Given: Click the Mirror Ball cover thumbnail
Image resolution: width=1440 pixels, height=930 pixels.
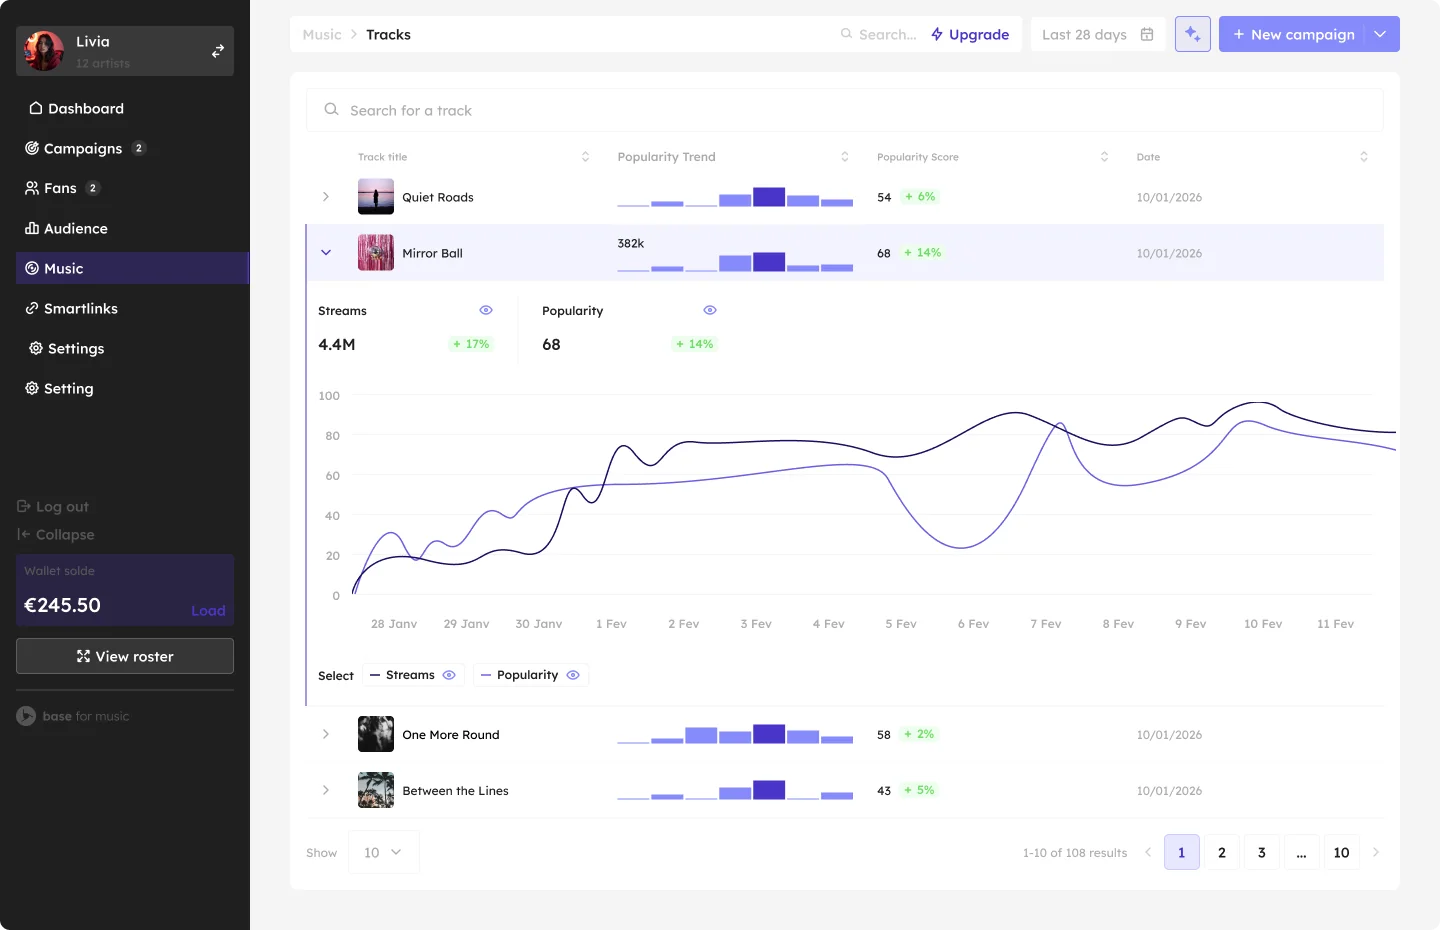Looking at the screenshot, I should (x=376, y=253).
